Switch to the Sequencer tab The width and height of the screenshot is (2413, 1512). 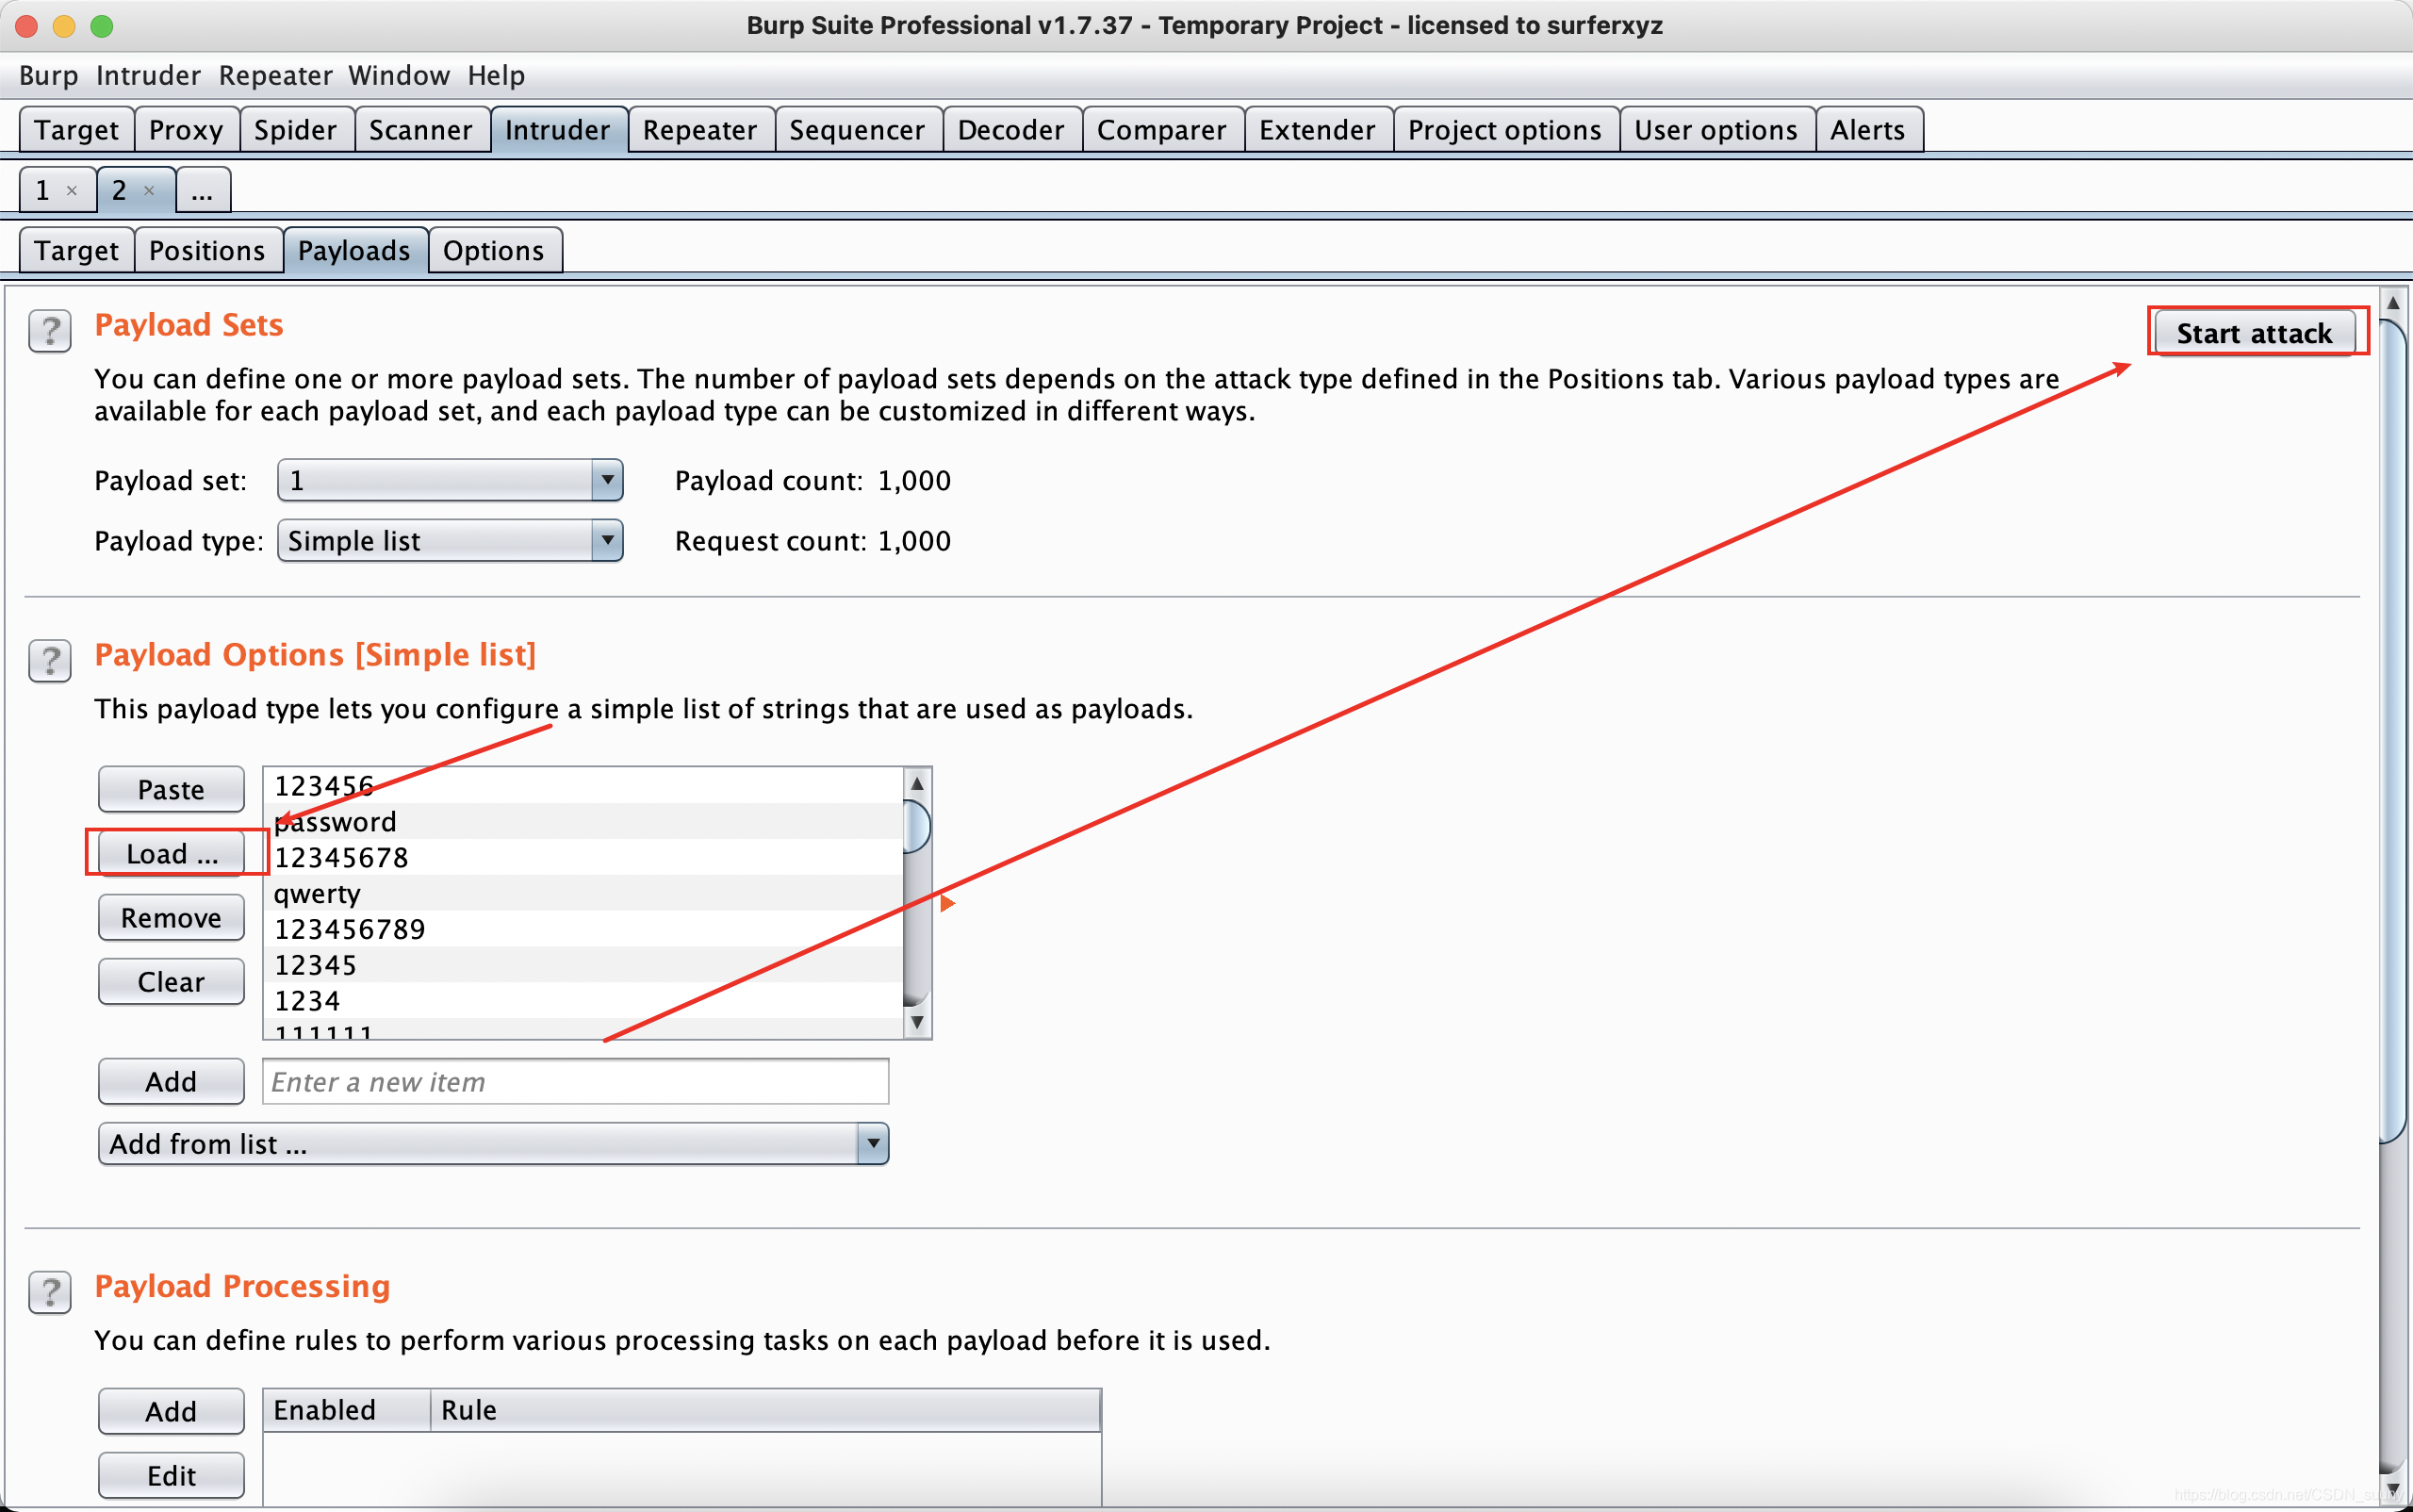[857, 130]
